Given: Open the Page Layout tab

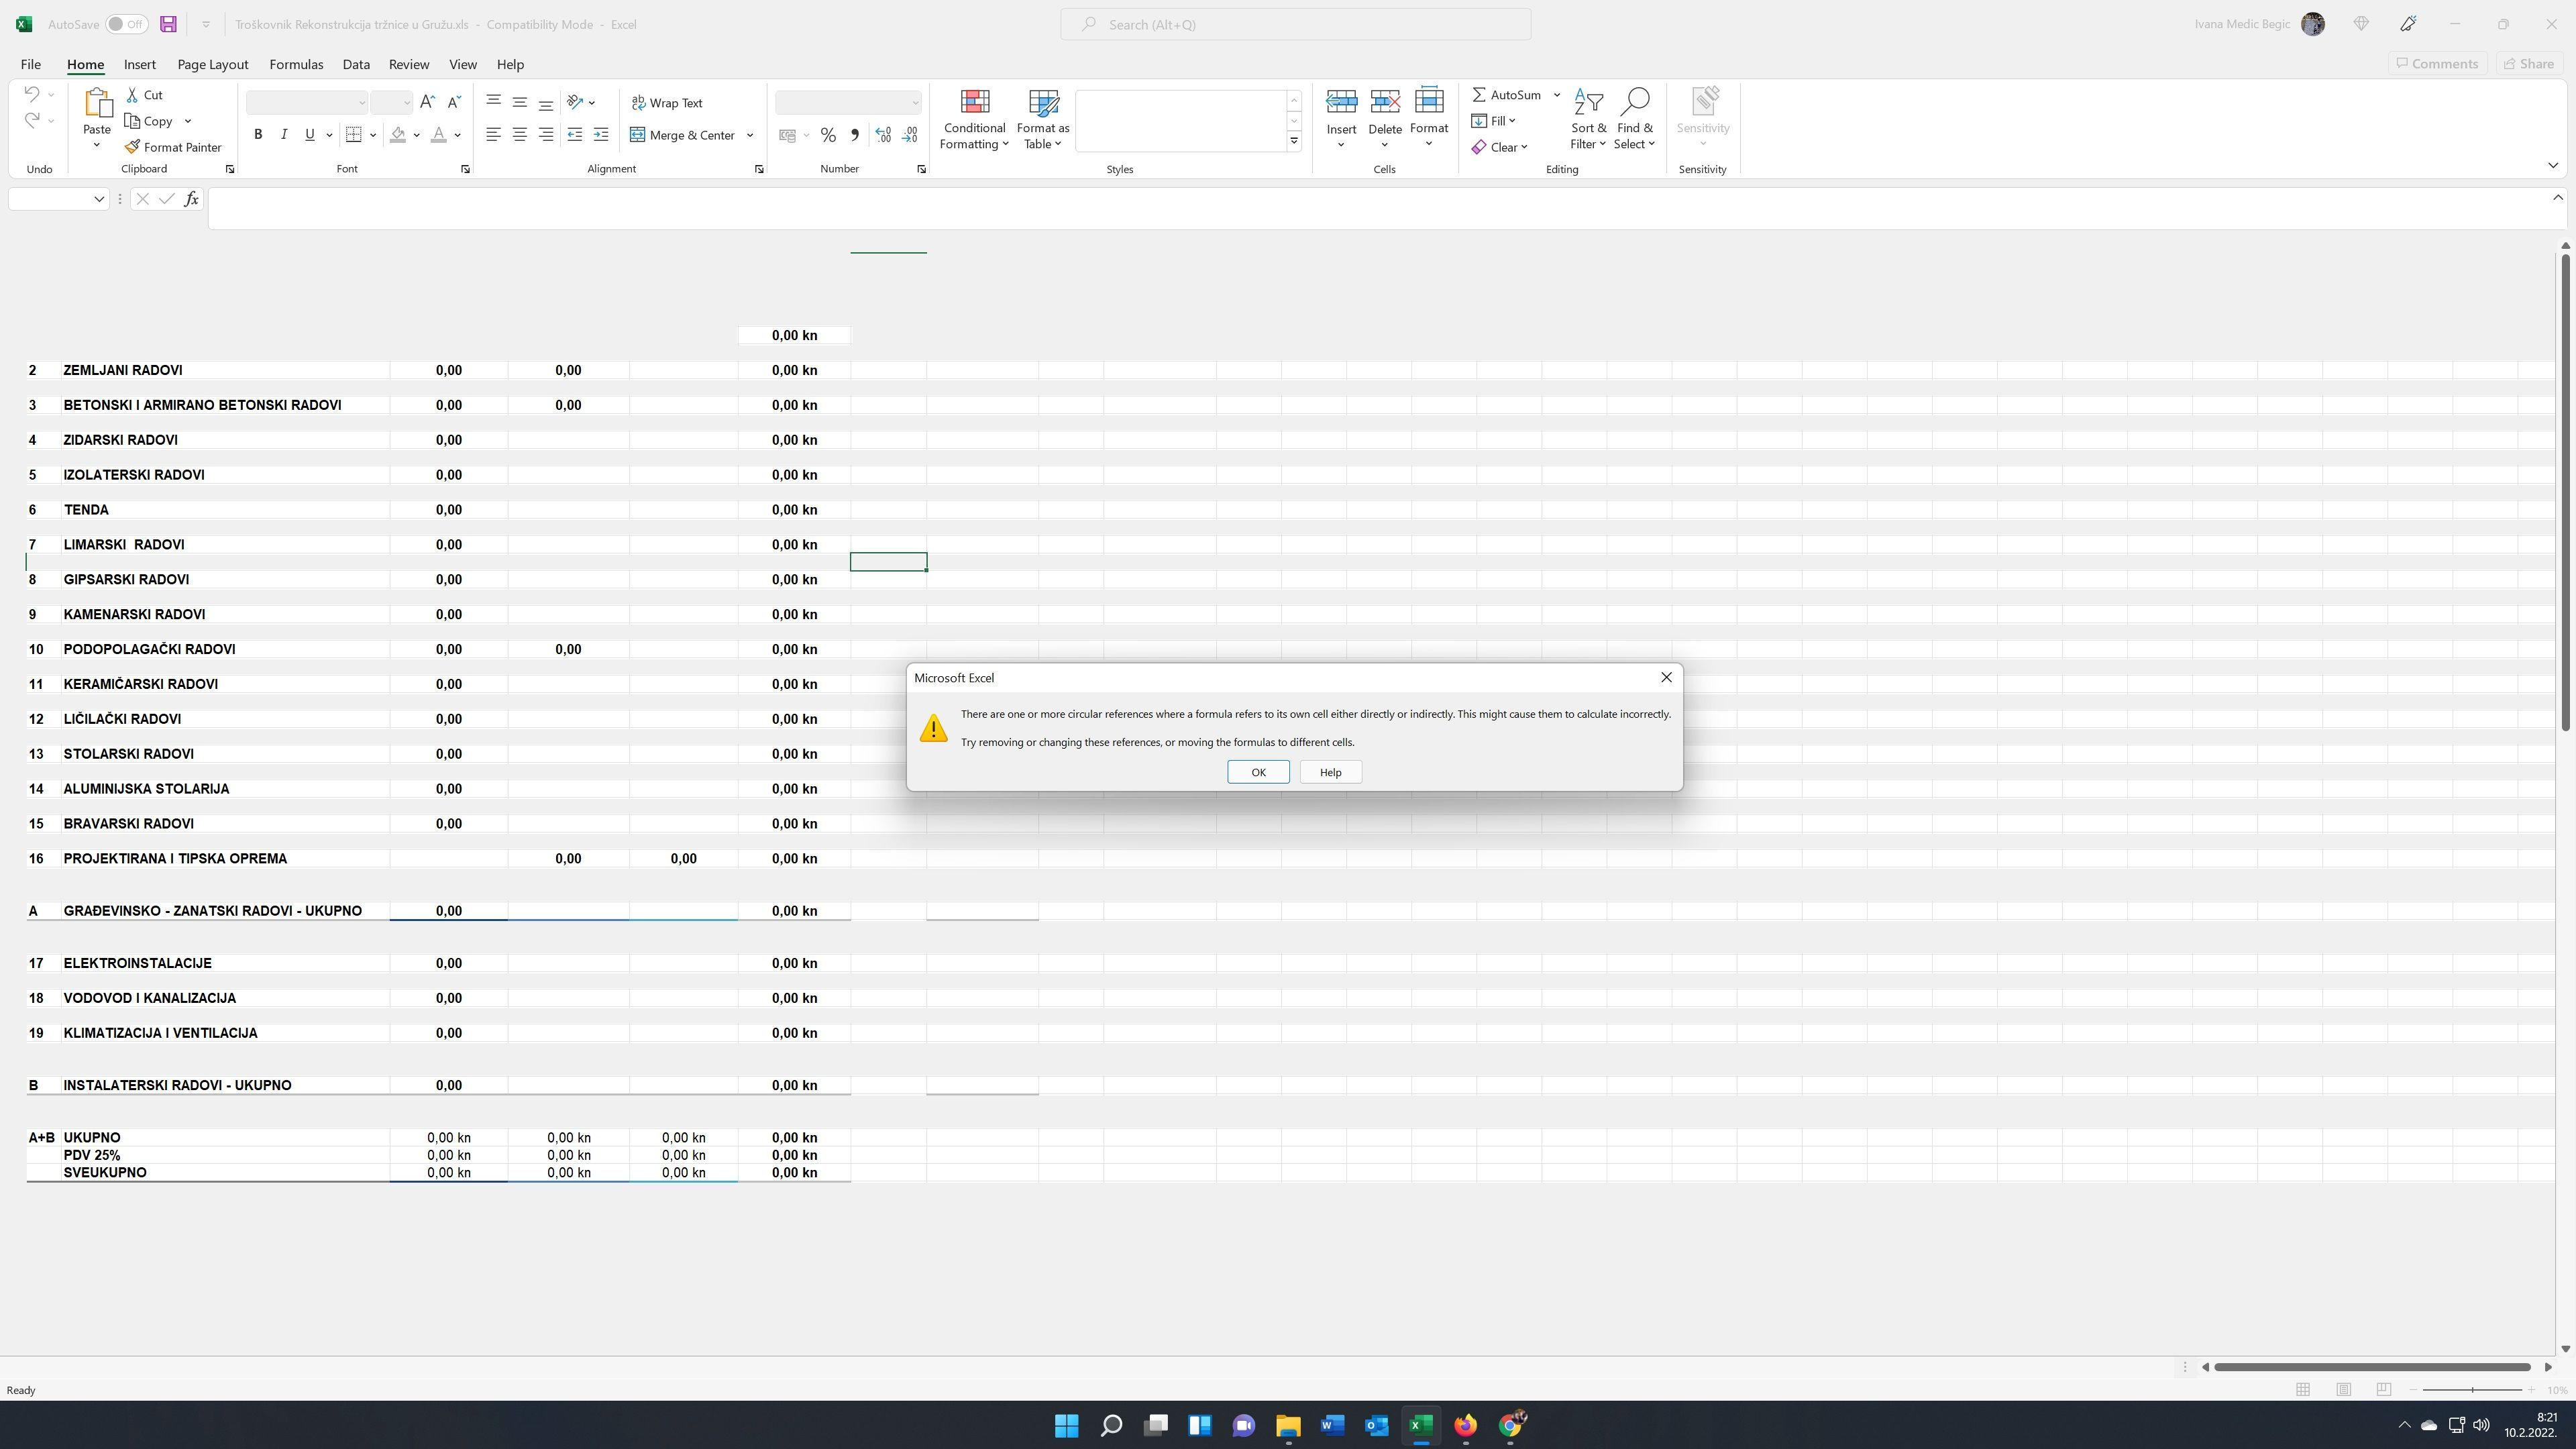Looking at the screenshot, I should (213, 64).
